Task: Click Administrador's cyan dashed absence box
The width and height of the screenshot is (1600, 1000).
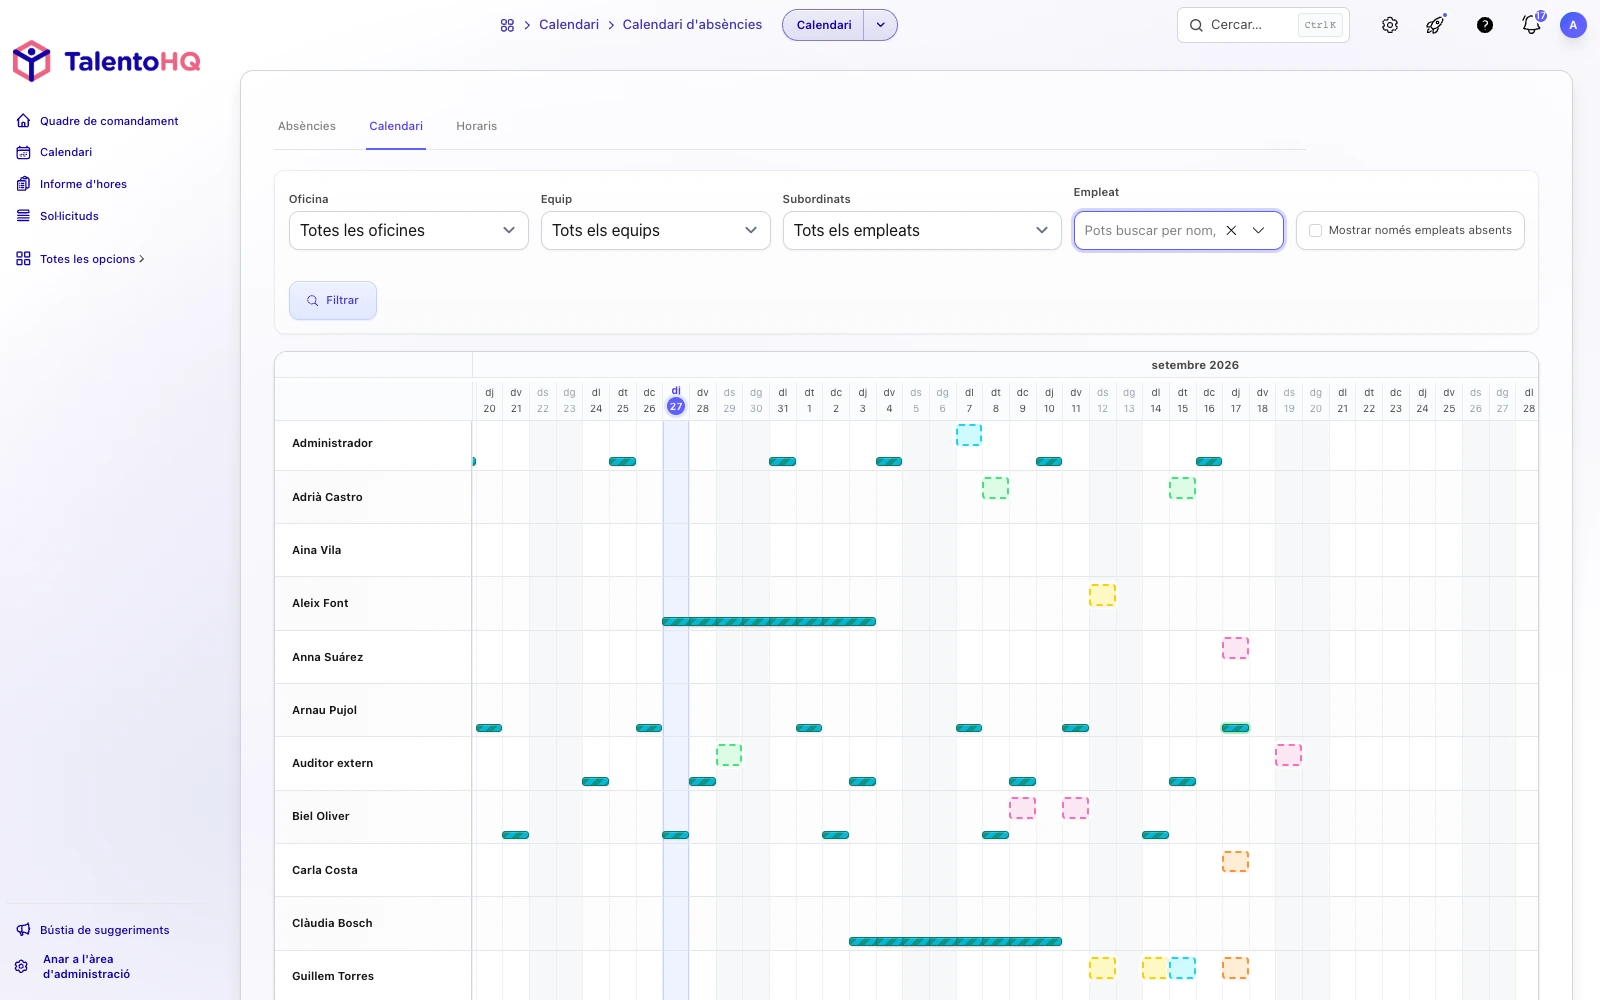Action: (x=969, y=435)
